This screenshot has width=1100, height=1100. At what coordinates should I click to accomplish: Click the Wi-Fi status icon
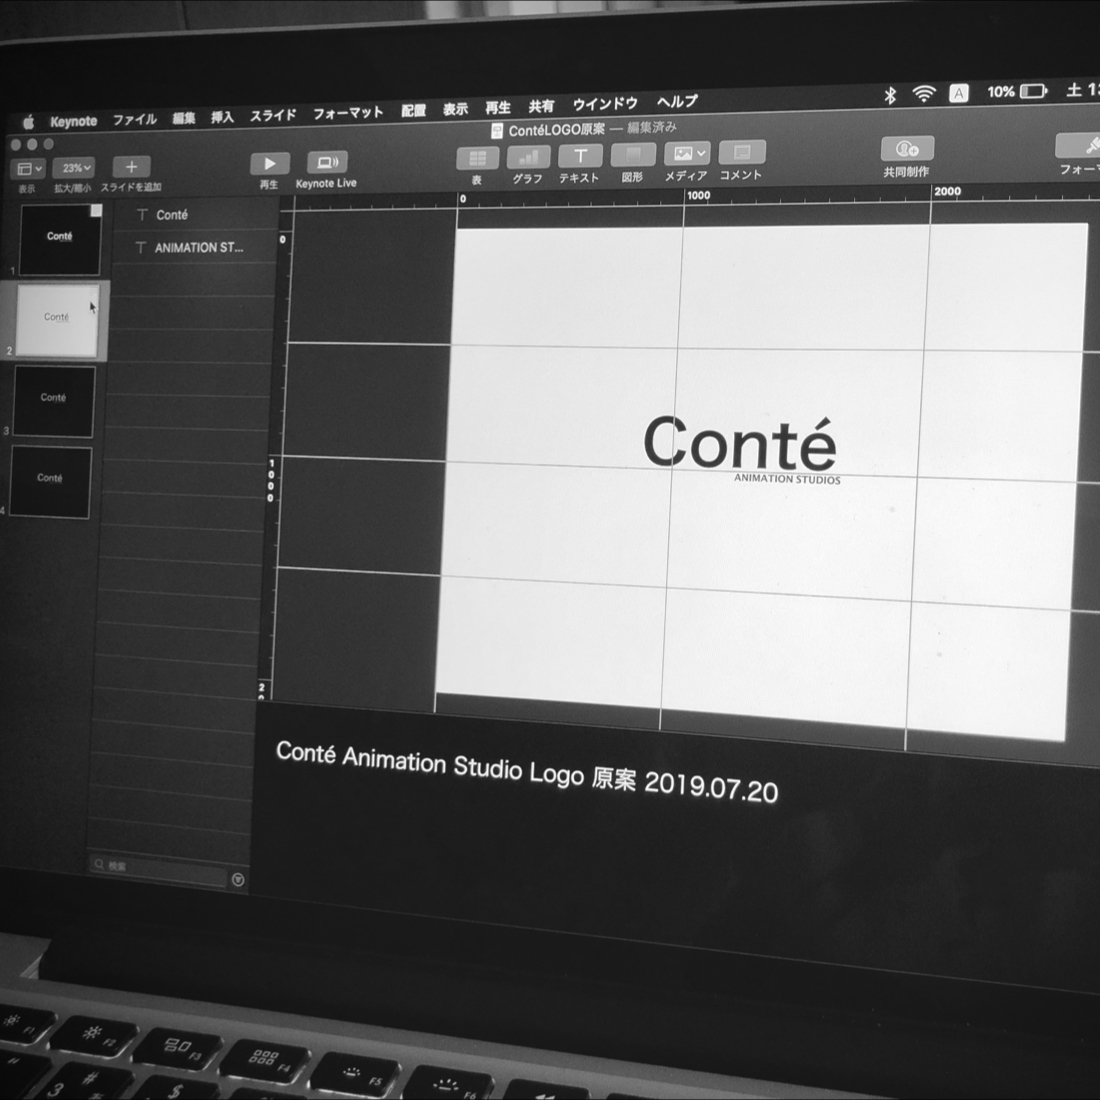[924, 93]
